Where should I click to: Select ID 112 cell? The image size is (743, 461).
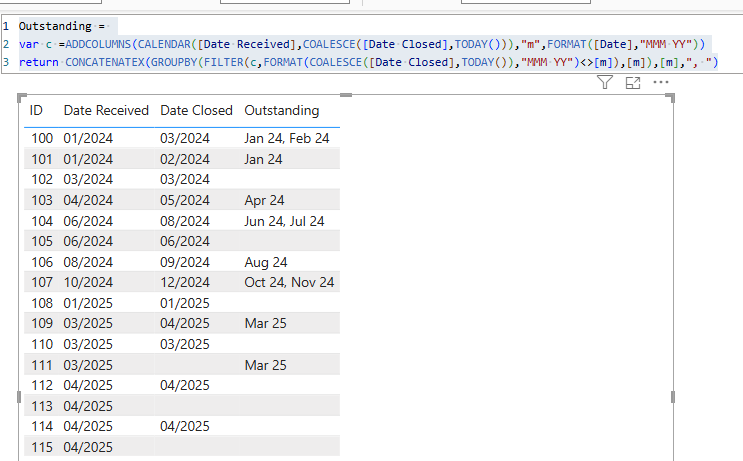(x=42, y=386)
